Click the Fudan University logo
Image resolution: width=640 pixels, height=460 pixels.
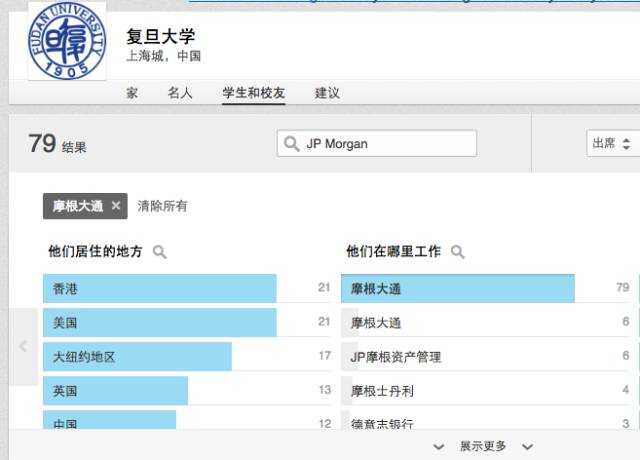tap(67, 40)
